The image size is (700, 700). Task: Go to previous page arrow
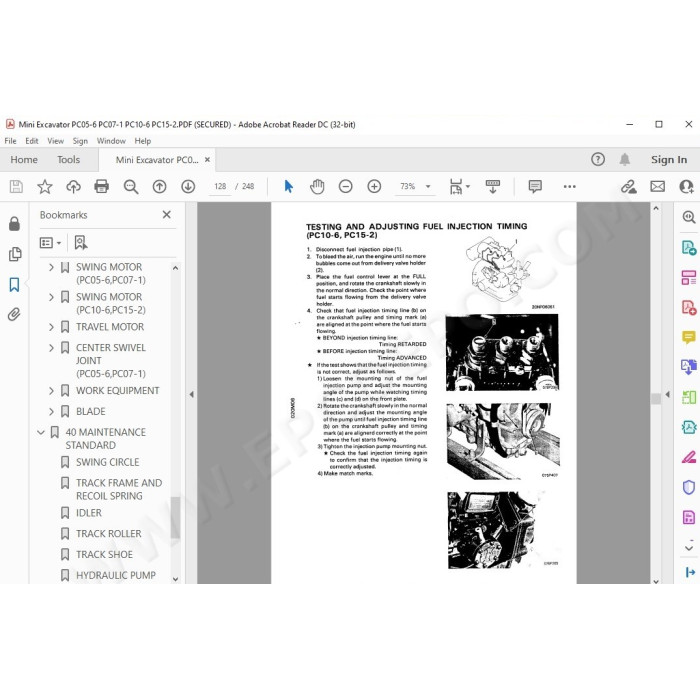[159, 186]
